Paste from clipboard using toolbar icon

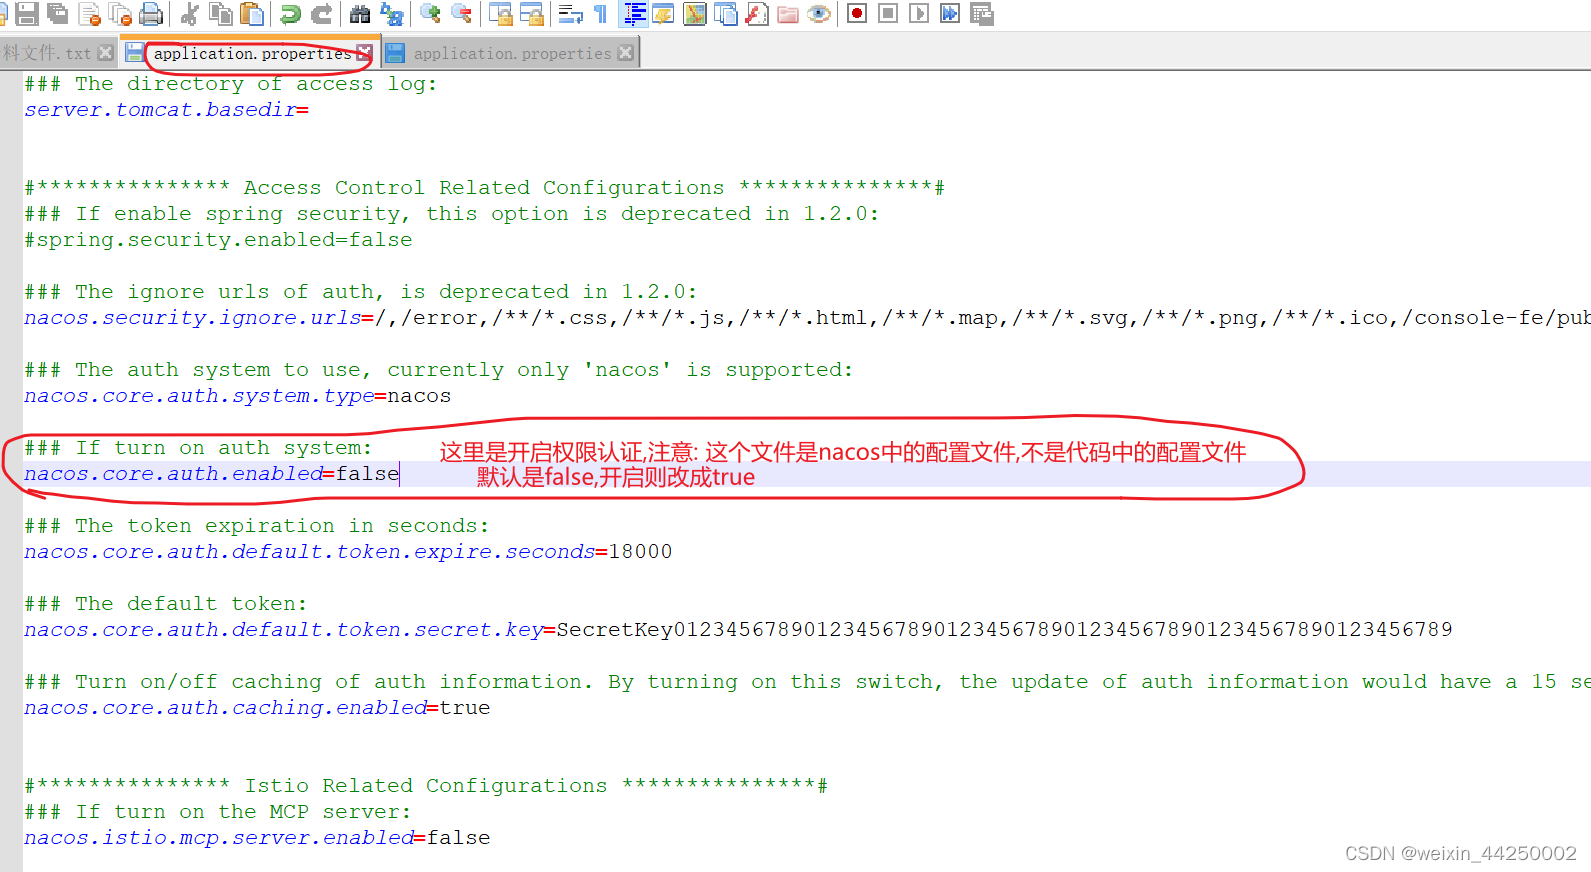pyautogui.click(x=252, y=14)
